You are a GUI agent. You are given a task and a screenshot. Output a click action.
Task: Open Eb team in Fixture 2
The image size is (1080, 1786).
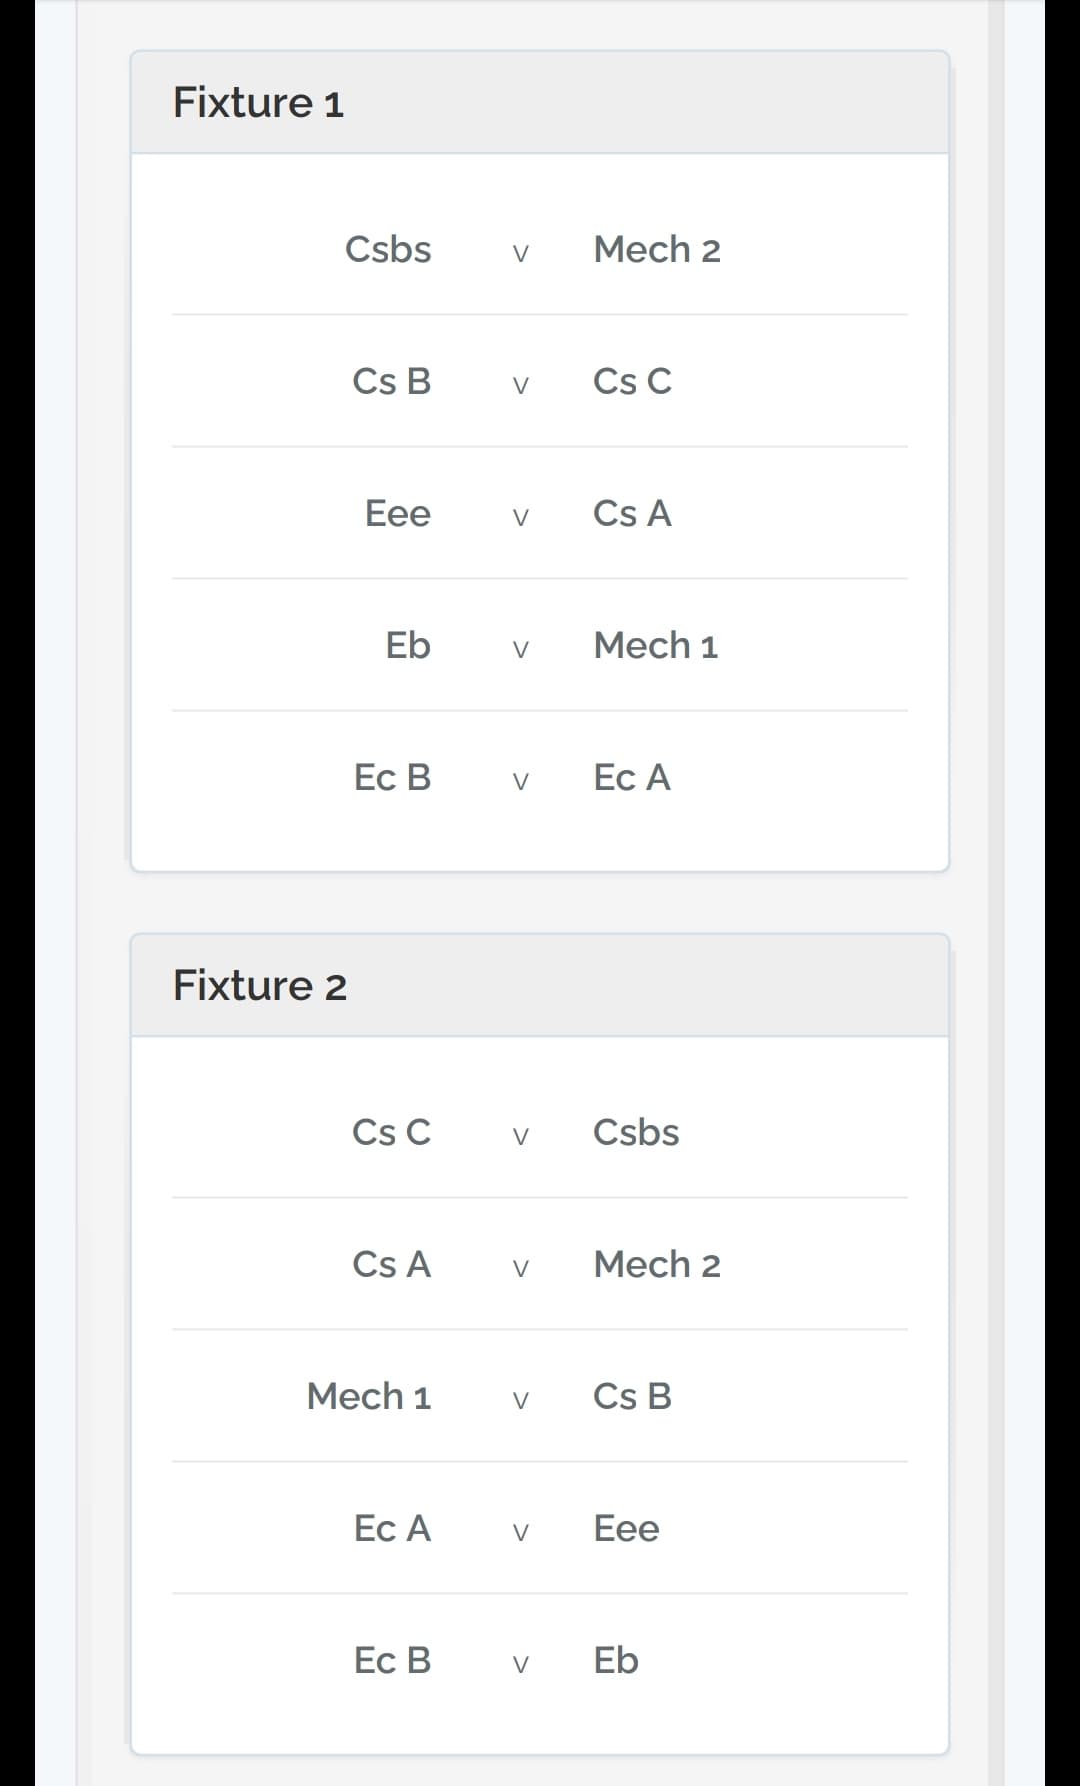(616, 1660)
